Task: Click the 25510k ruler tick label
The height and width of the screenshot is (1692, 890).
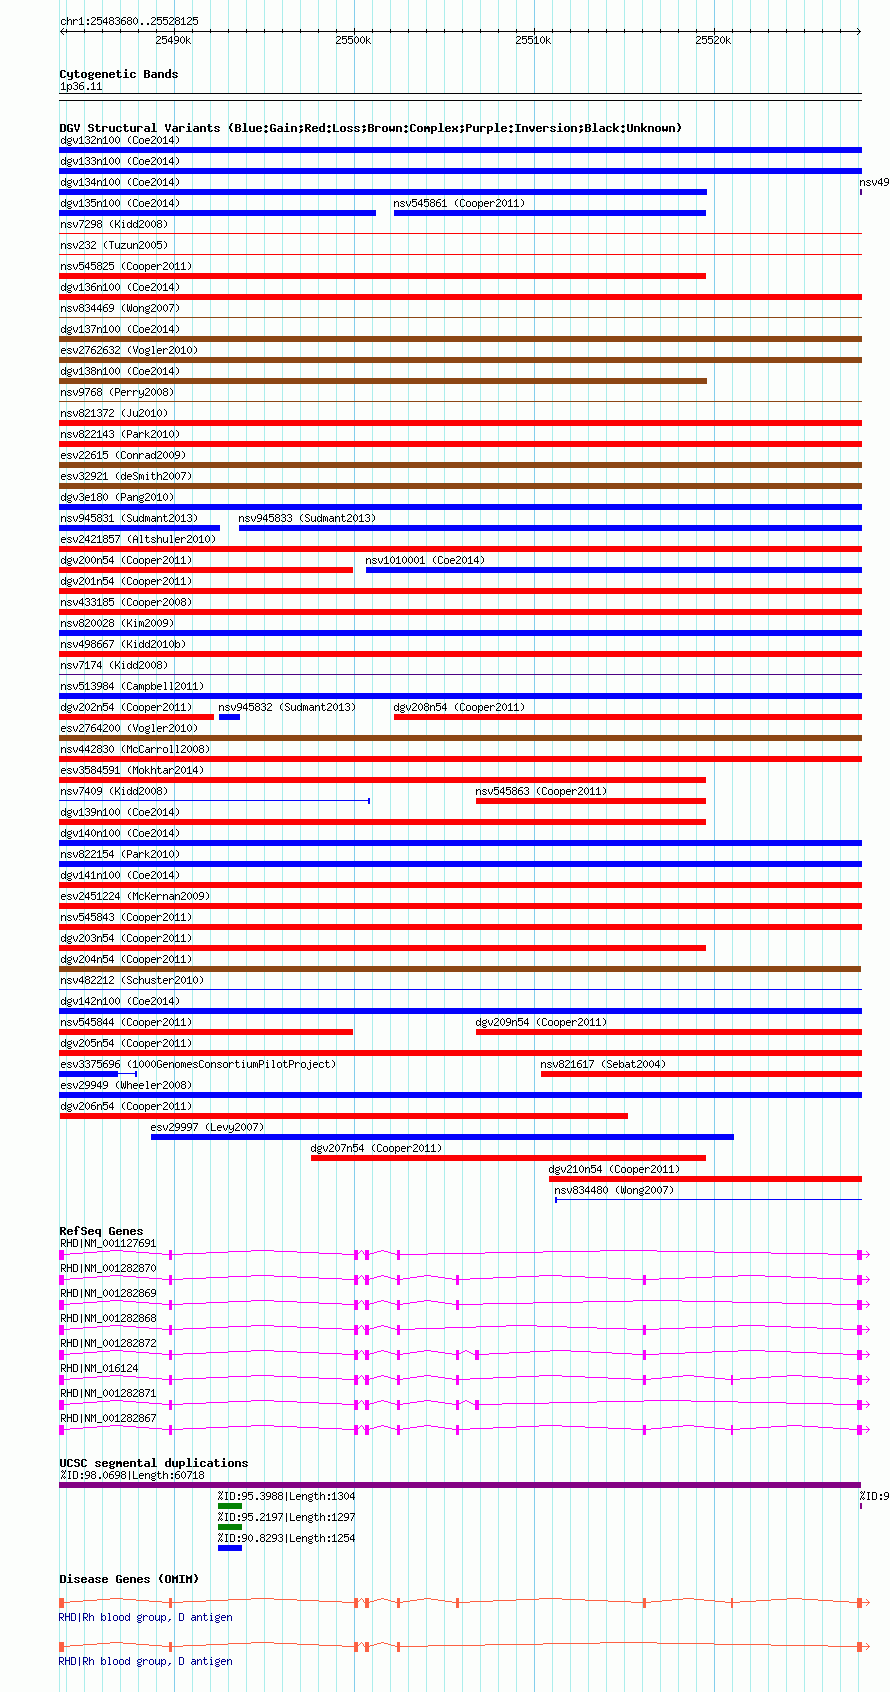Action: coord(533,40)
